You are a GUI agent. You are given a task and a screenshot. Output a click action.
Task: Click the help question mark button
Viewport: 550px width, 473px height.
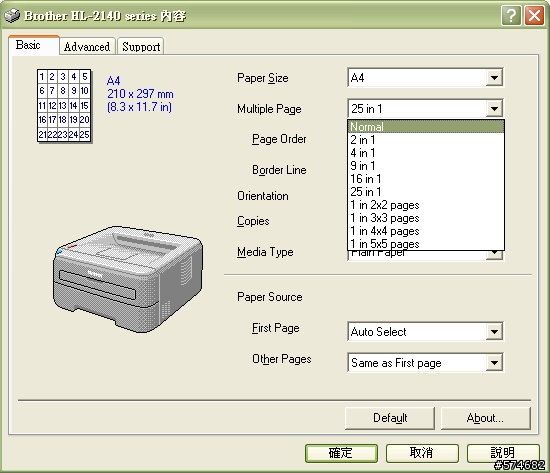point(511,16)
